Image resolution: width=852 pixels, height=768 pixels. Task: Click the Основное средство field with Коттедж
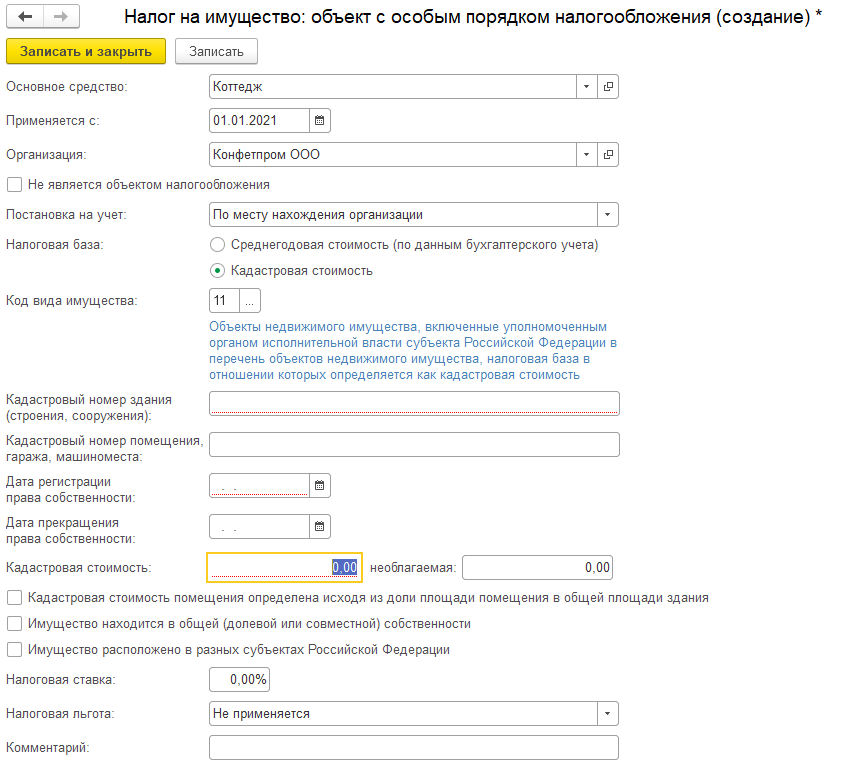[392, 86]
